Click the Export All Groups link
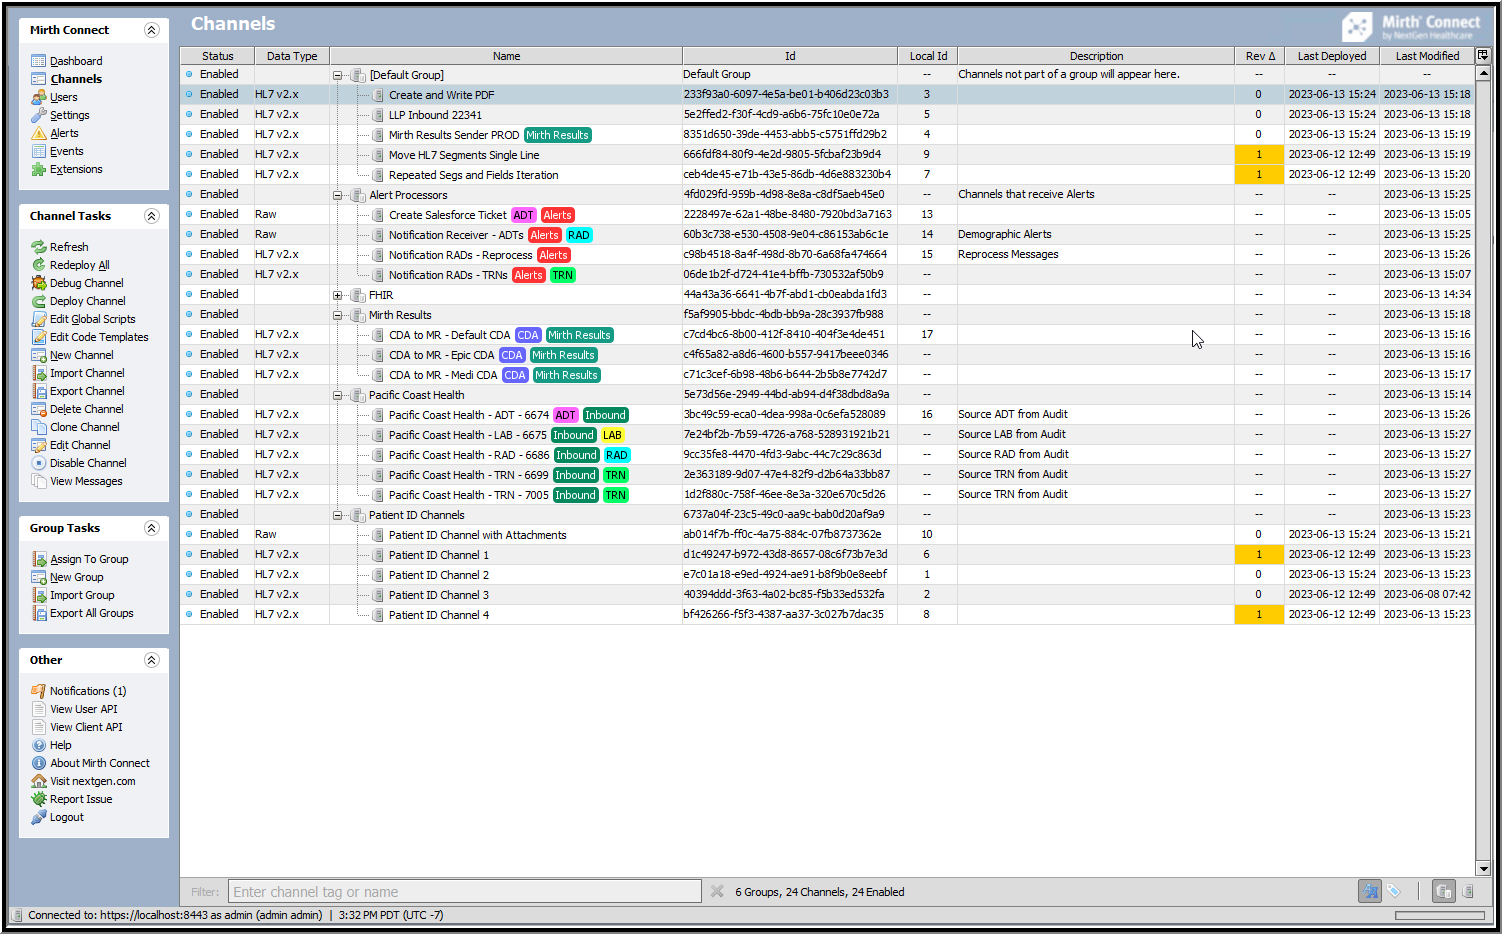The image size is (1502, 934). (x=91, y=613)
